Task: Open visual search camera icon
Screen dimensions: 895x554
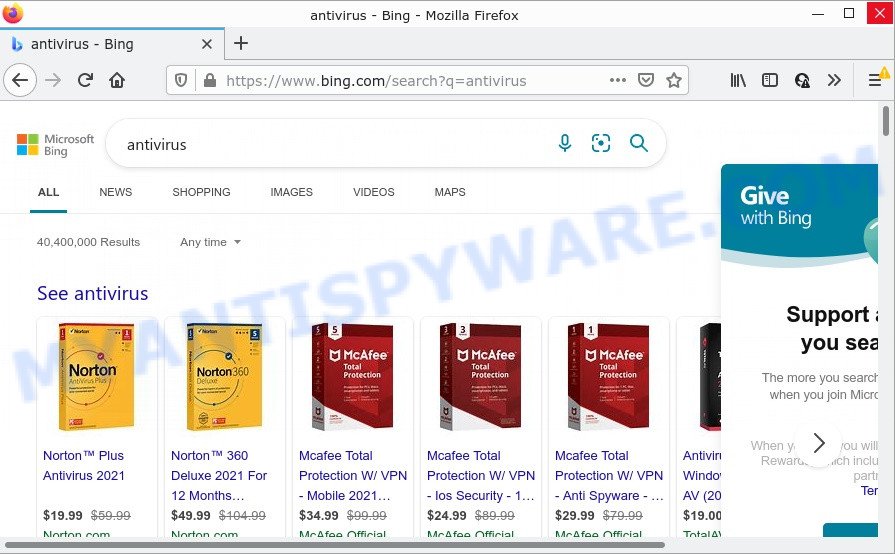Action: click(601, 143)
